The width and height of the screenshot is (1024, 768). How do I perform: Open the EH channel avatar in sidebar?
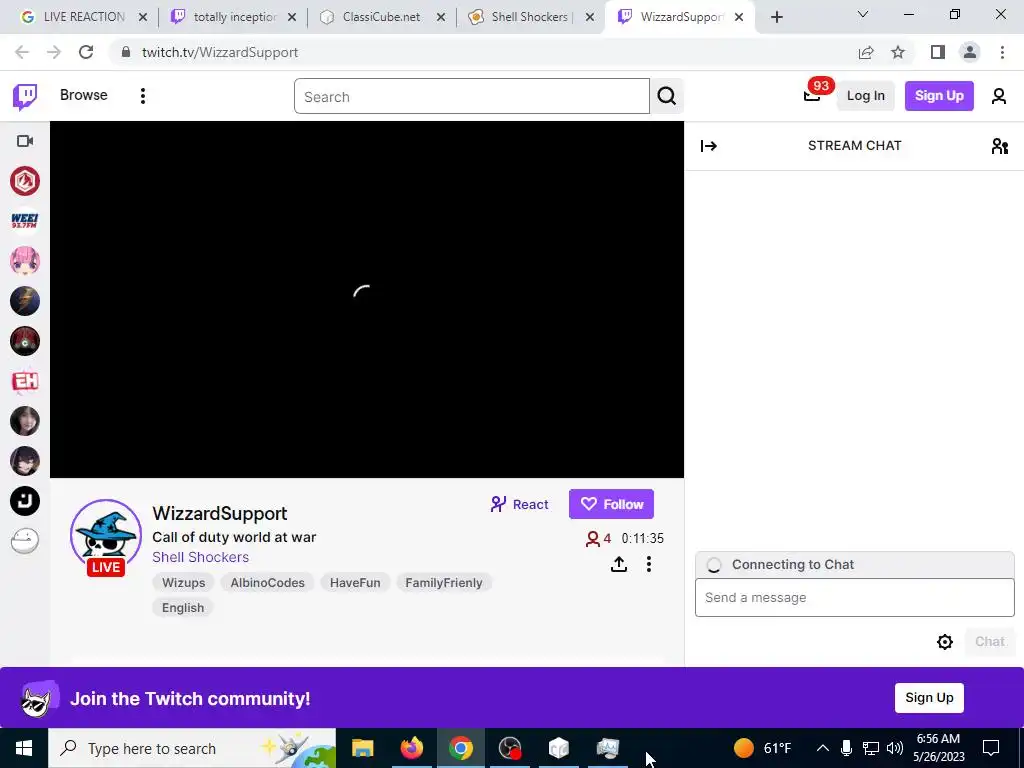point(25,381)
